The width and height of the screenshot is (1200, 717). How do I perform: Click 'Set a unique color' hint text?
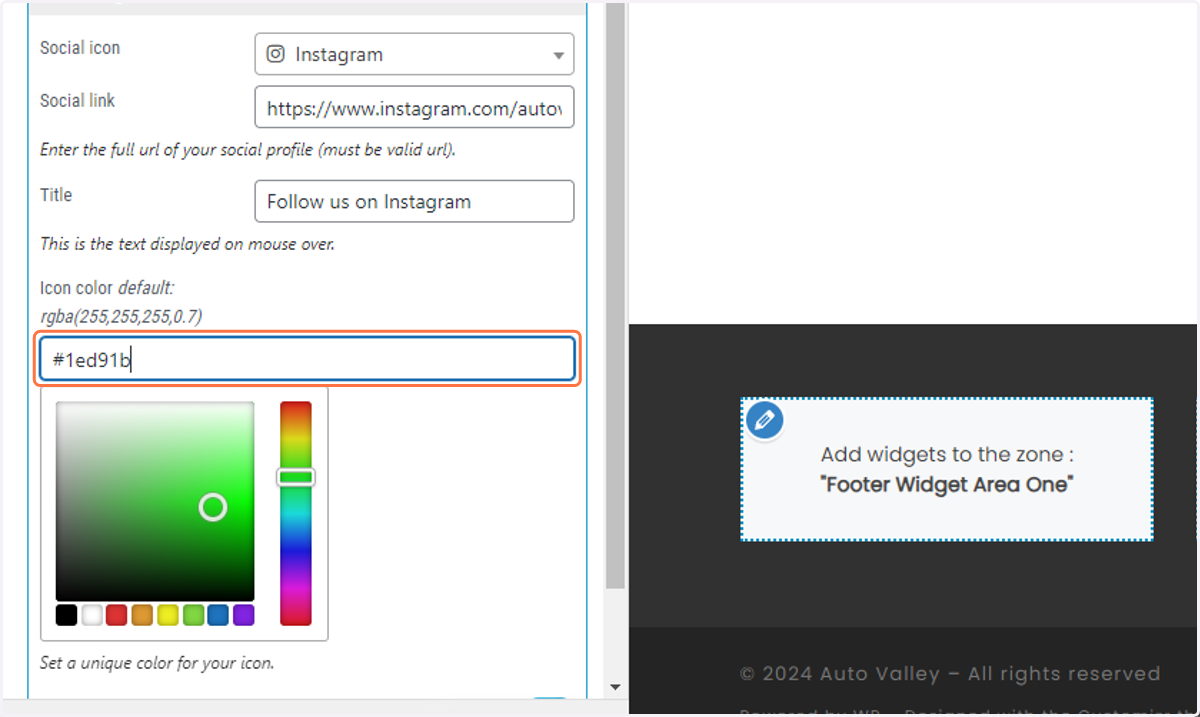(157, 662)
